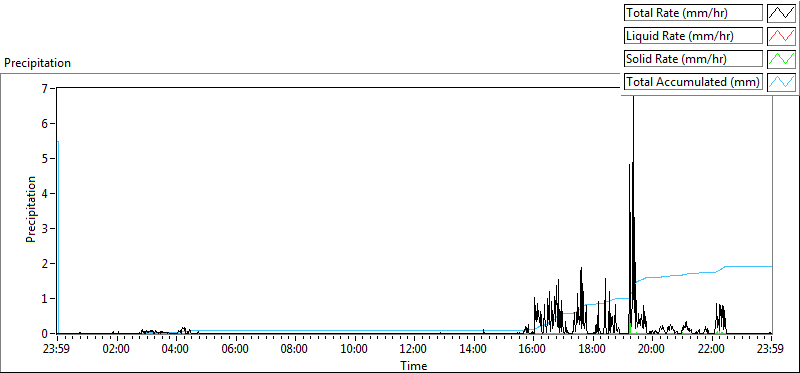Click the 22:00 time axis label
Image resolution: width=800 pixels, height=373 pixels.
click(x=712, y=350)
